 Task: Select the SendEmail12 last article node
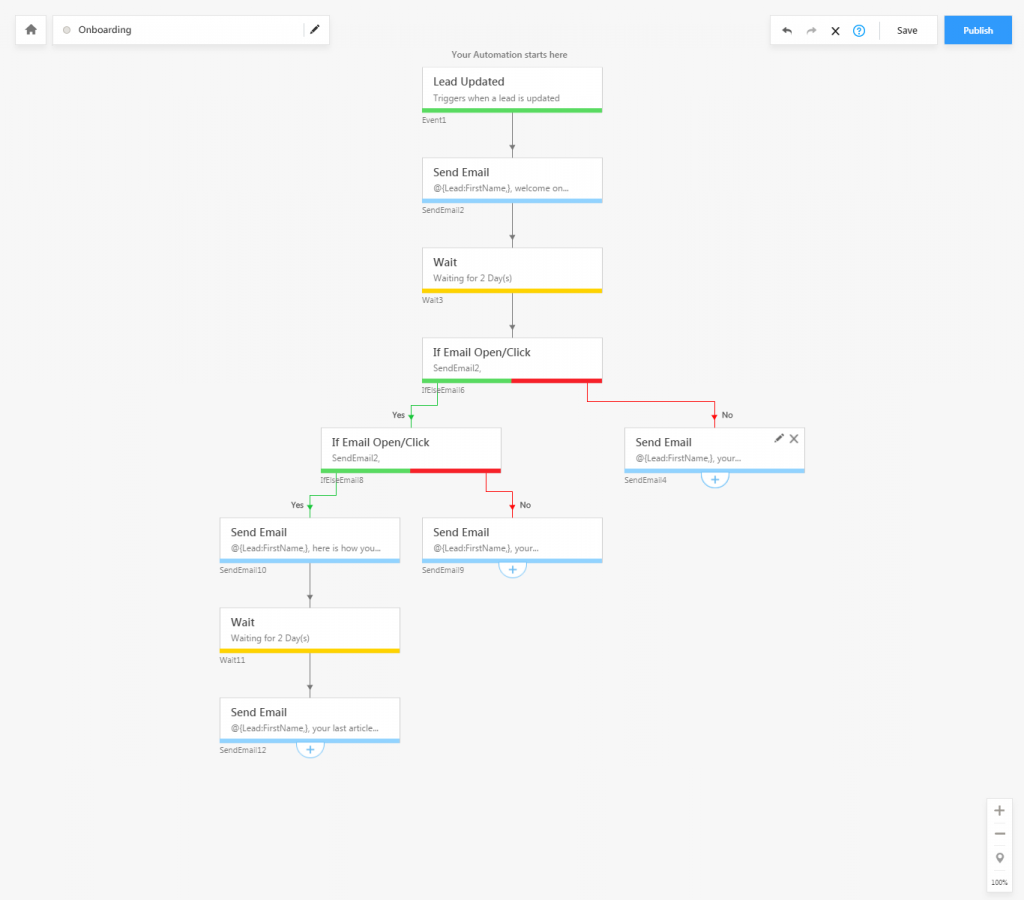(310, 721)
